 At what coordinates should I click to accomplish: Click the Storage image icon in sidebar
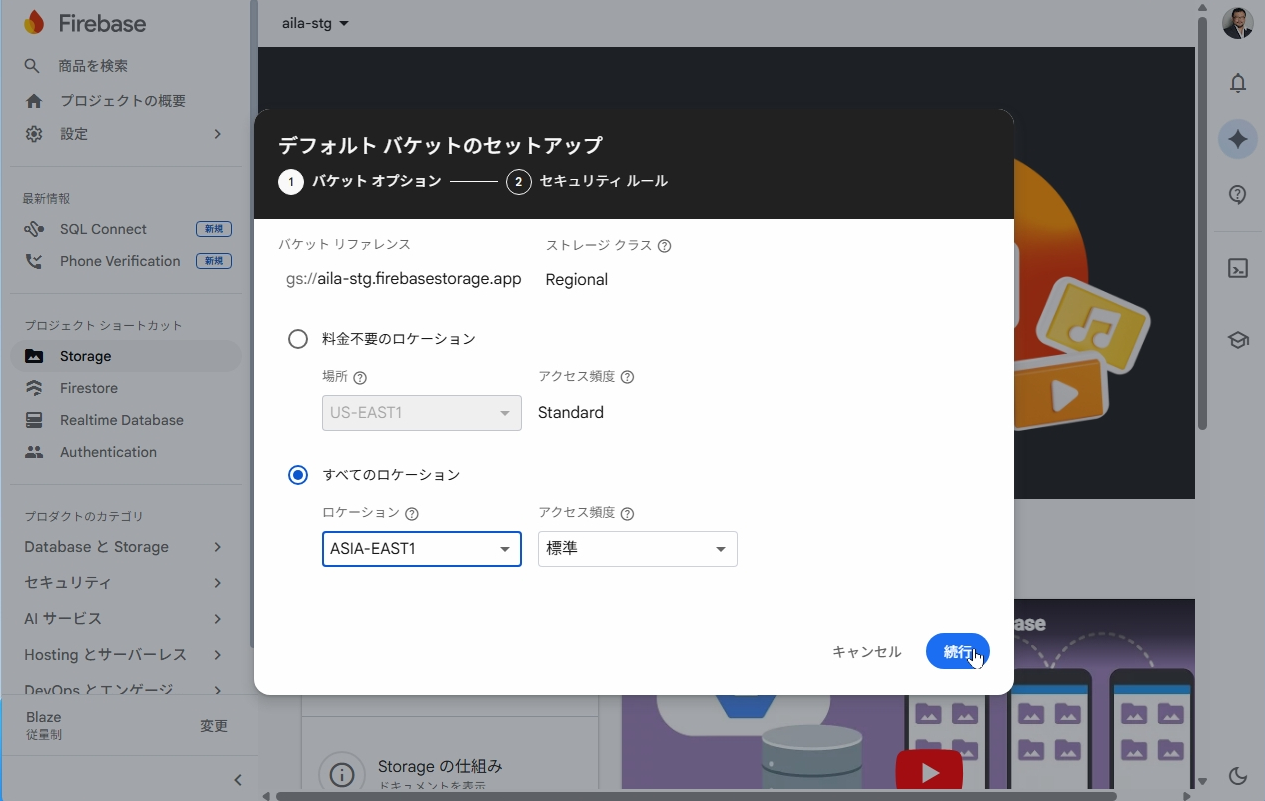tap(34, 356)
